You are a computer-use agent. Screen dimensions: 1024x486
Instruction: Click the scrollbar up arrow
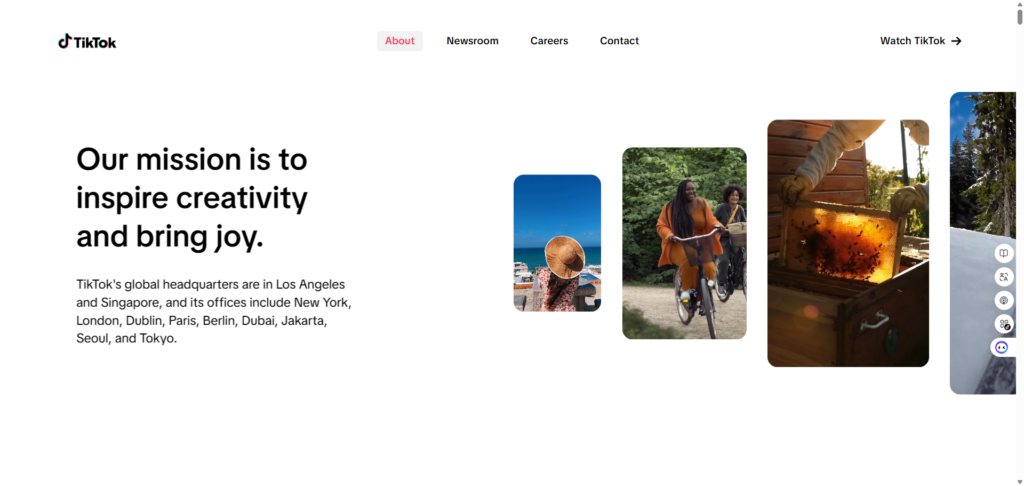[x=1019, y=3]
